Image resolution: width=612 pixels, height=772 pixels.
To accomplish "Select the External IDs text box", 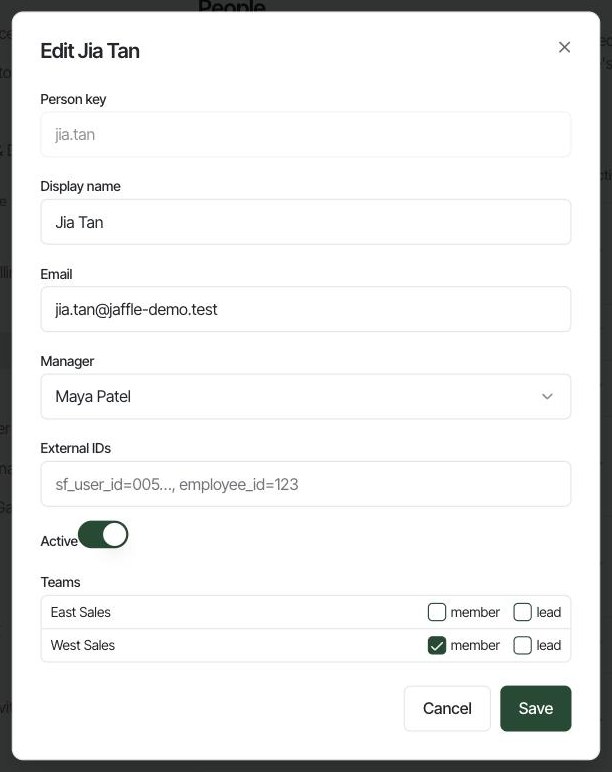I will [306, 484].
